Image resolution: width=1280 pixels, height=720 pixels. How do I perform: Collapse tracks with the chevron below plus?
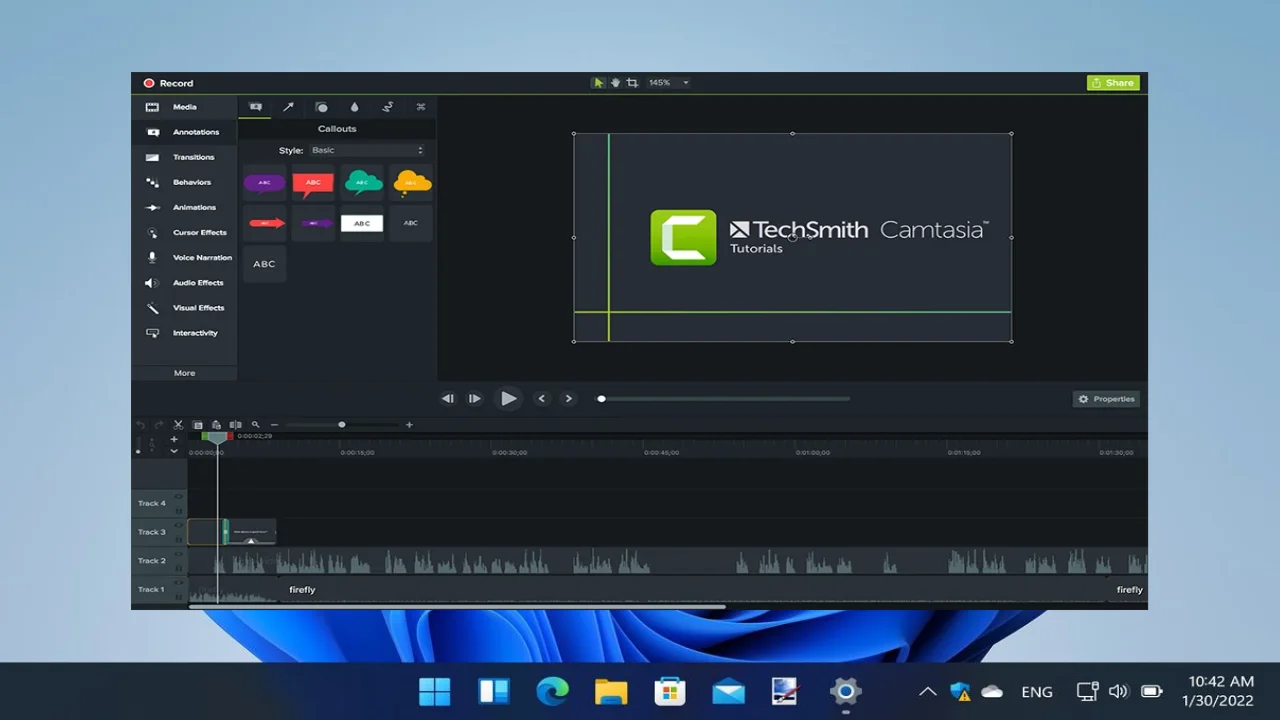(174, 451)
